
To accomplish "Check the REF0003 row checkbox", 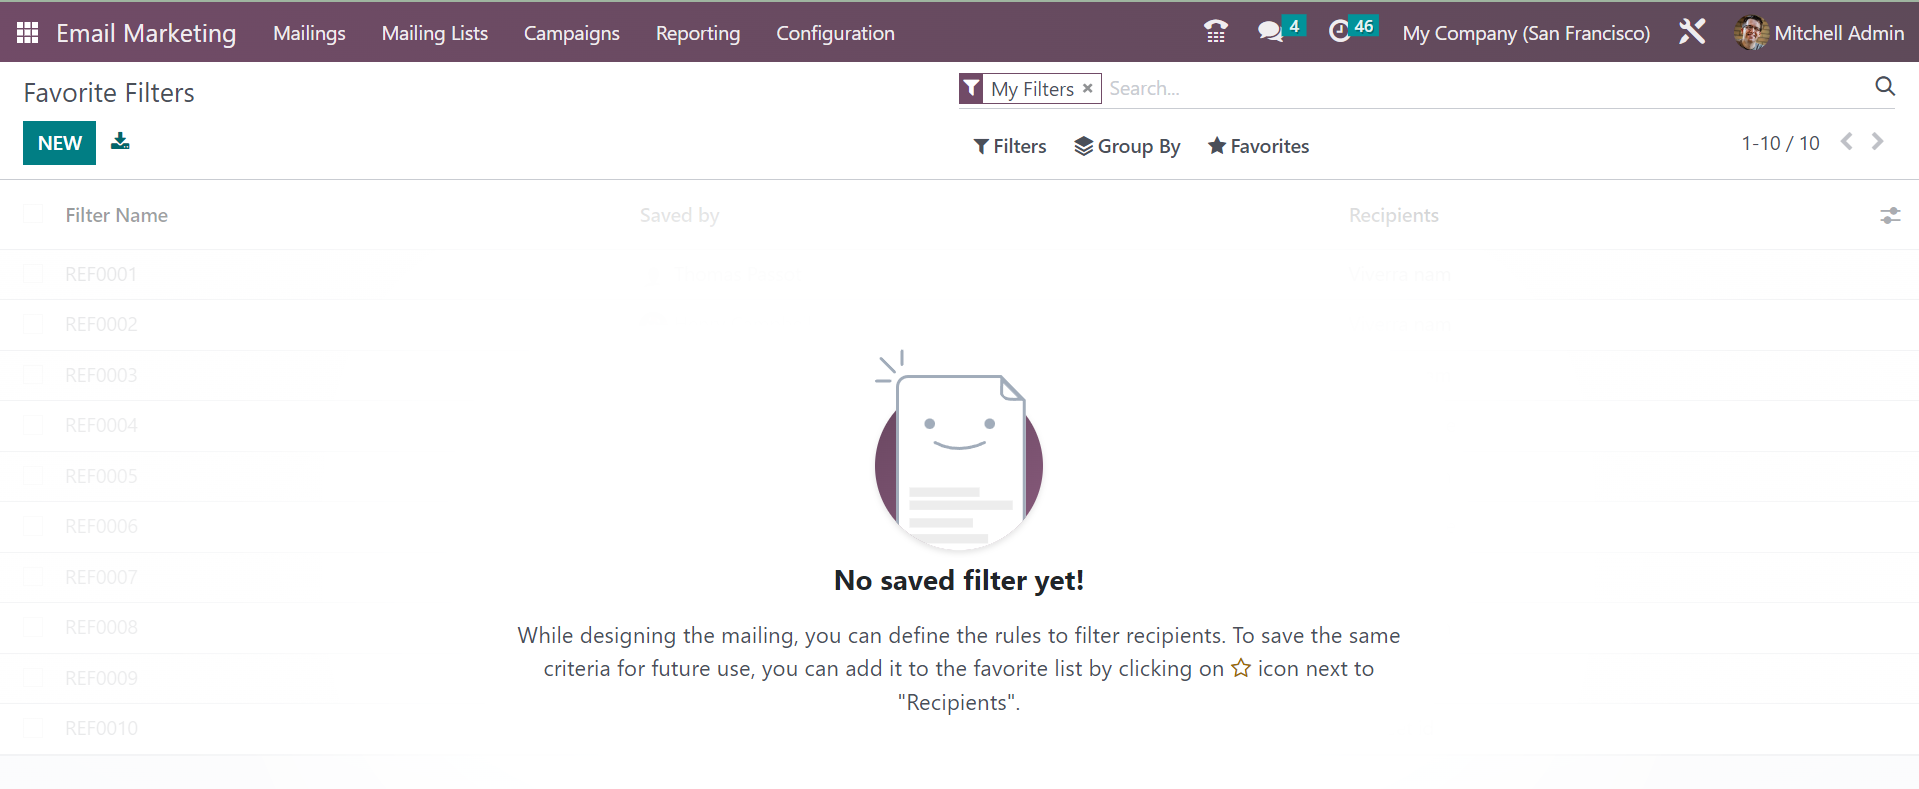I will point(33,374).
